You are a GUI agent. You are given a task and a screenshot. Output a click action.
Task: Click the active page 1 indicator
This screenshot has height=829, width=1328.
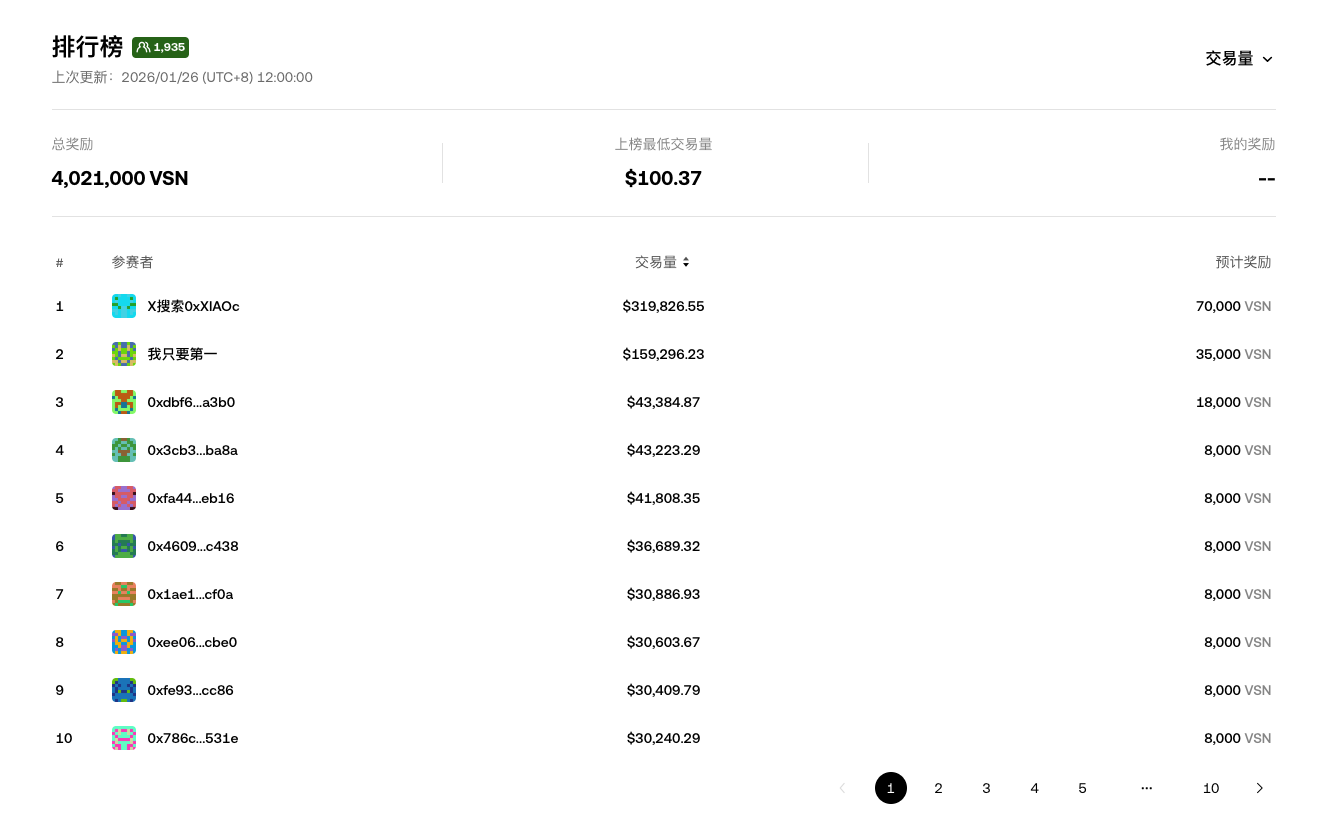click(x=891, y=788)
